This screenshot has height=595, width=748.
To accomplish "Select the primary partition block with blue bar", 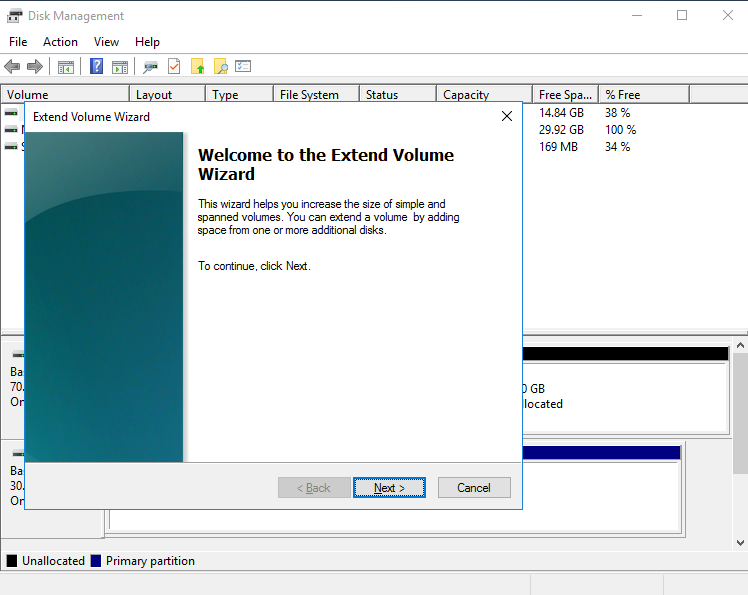I will [602, 489].
